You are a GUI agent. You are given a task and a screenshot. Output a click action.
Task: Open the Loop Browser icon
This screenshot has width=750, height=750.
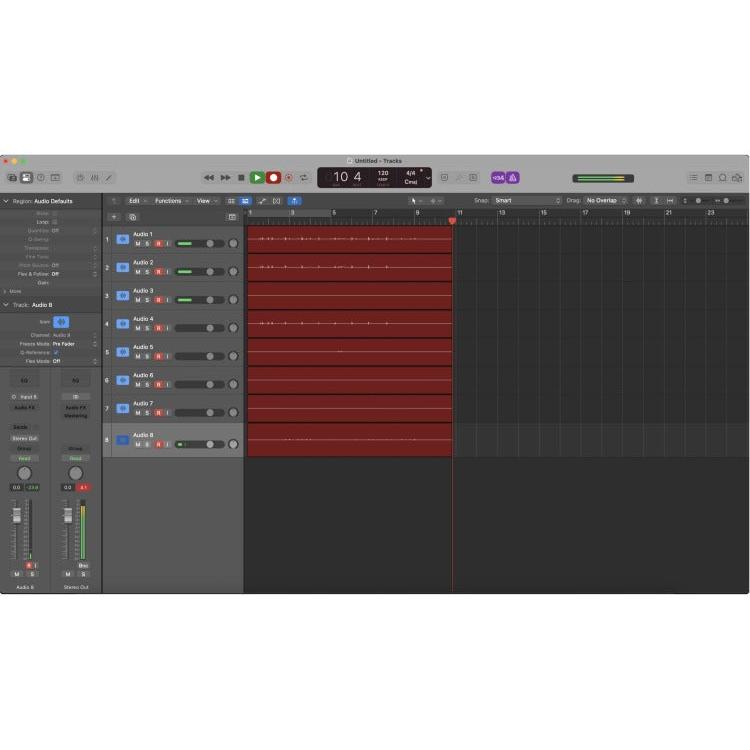(723, 177)
